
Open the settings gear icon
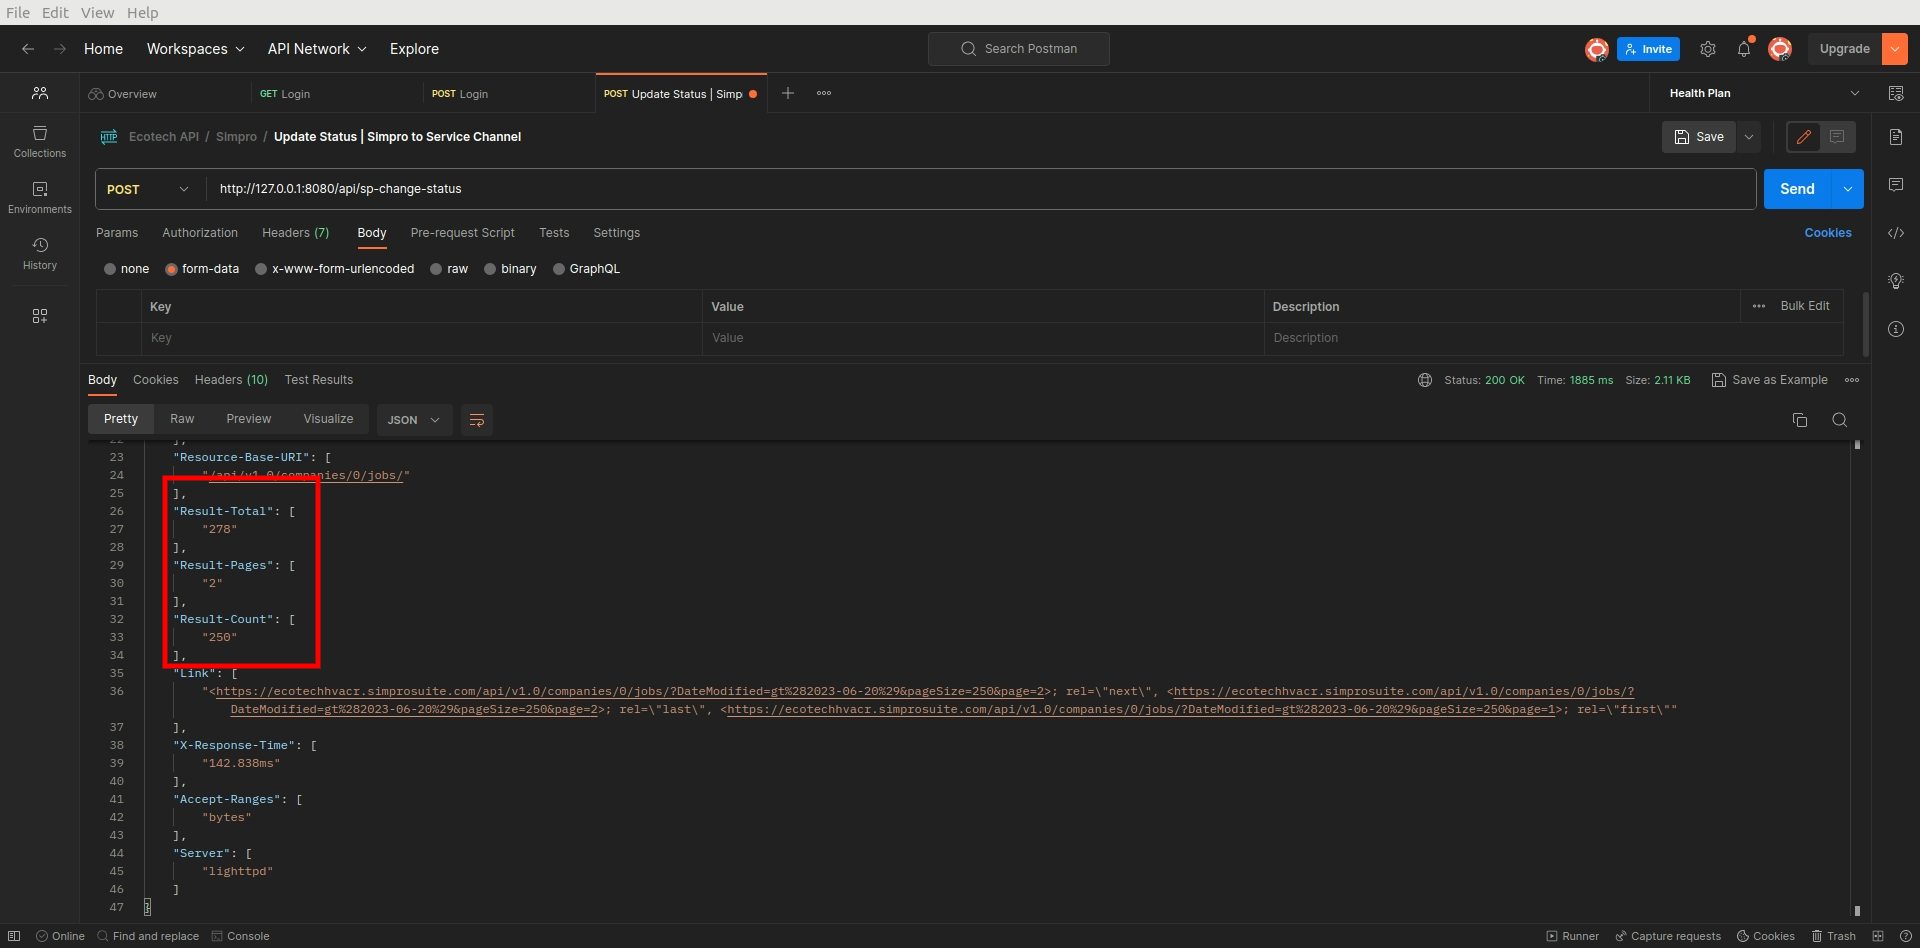click(x=1708, y=49)
